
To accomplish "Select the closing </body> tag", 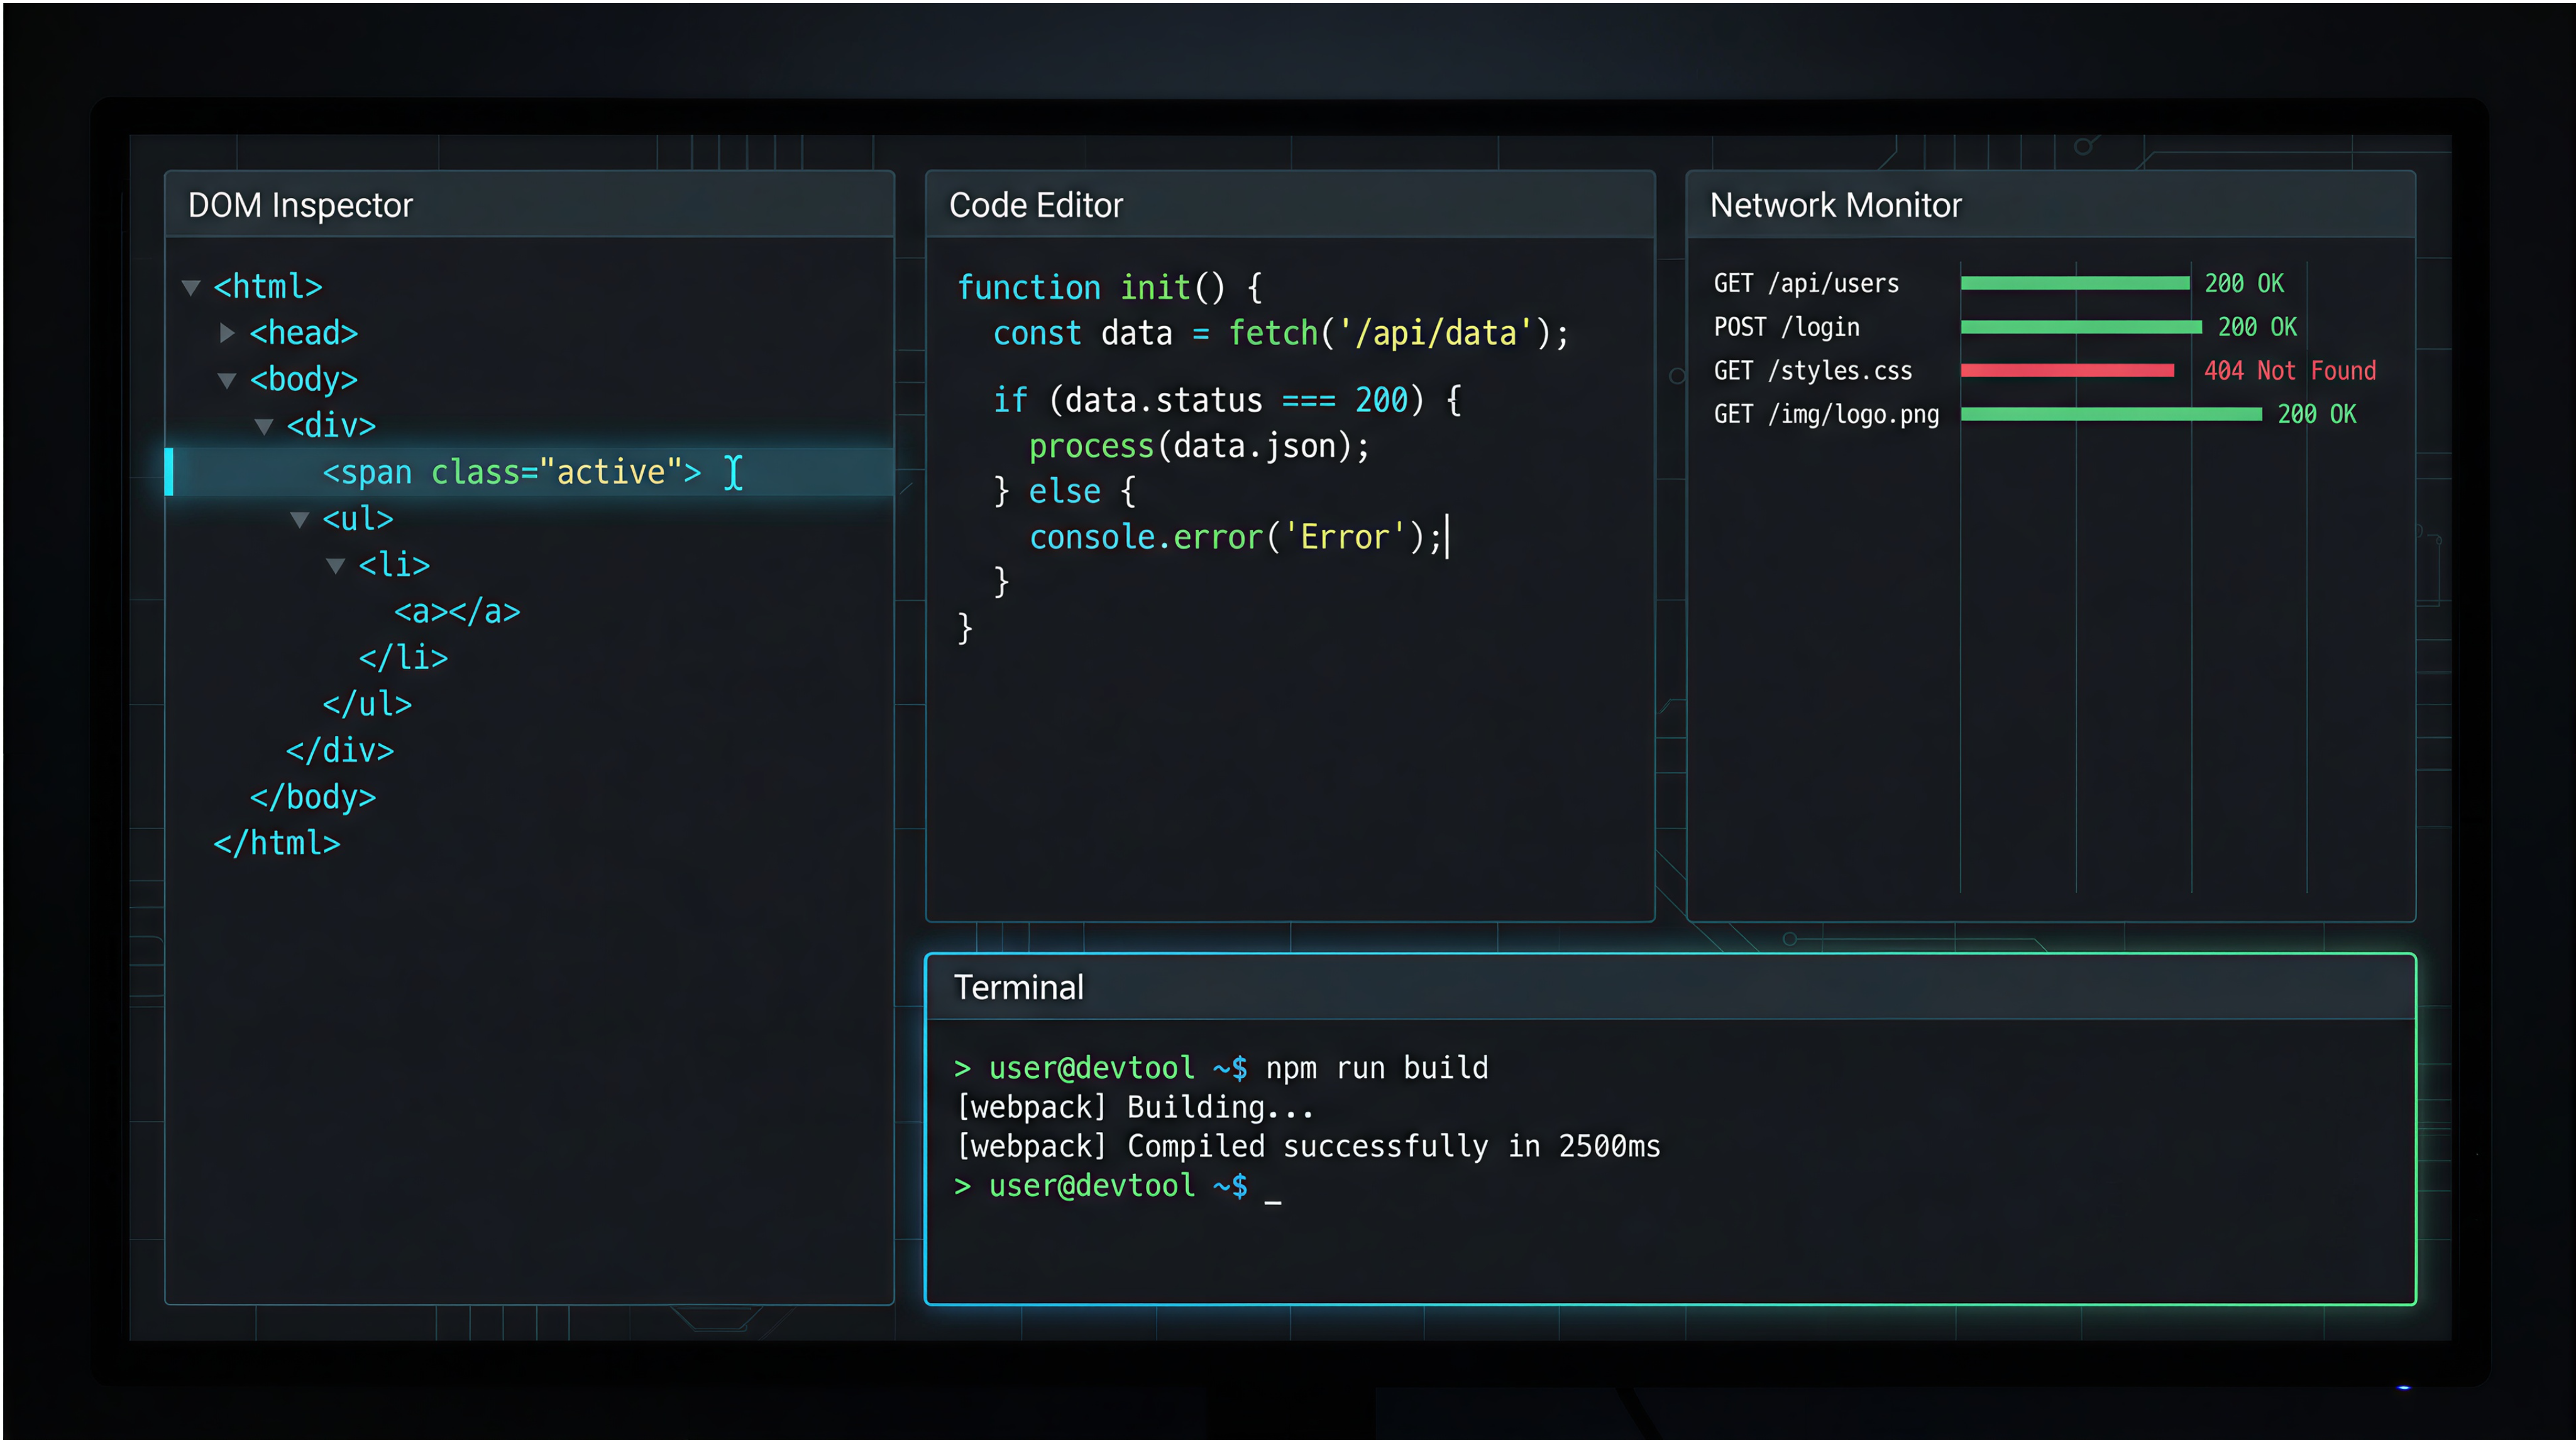I will click(313, 797).
